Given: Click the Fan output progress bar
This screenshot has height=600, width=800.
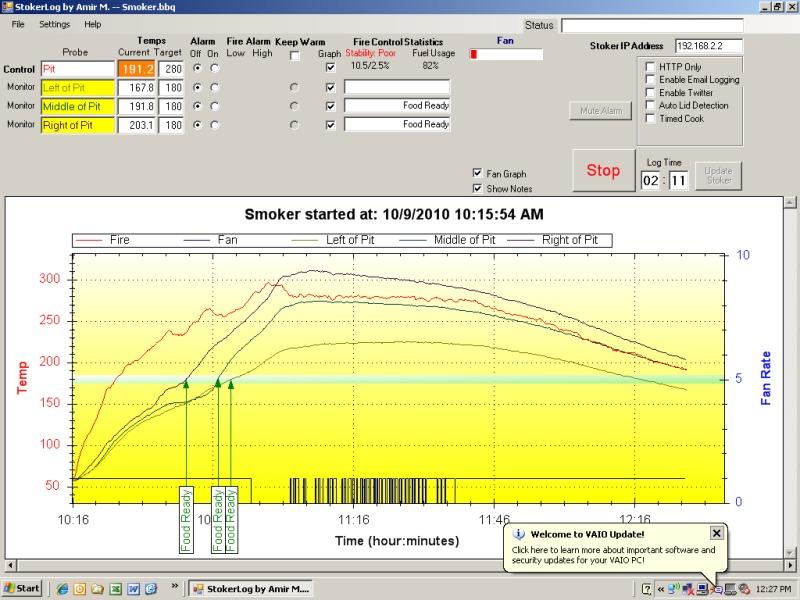Looking at the screenshot, I should (x=506, y=54).
